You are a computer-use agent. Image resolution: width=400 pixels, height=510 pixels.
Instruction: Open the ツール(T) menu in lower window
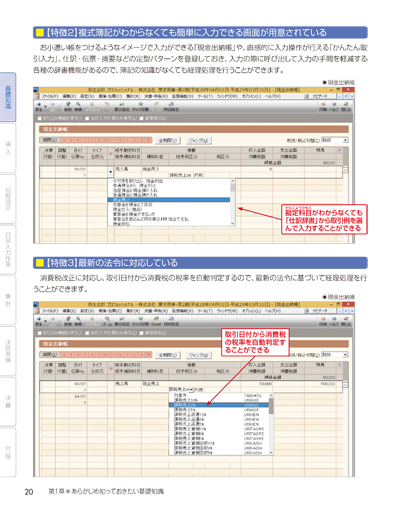pyautogui.click(x=205, y=311)
